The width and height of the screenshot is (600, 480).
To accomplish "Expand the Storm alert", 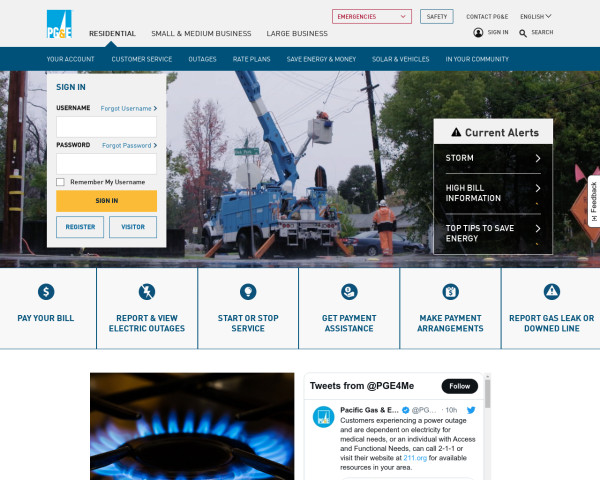I will tap(492, 158).
